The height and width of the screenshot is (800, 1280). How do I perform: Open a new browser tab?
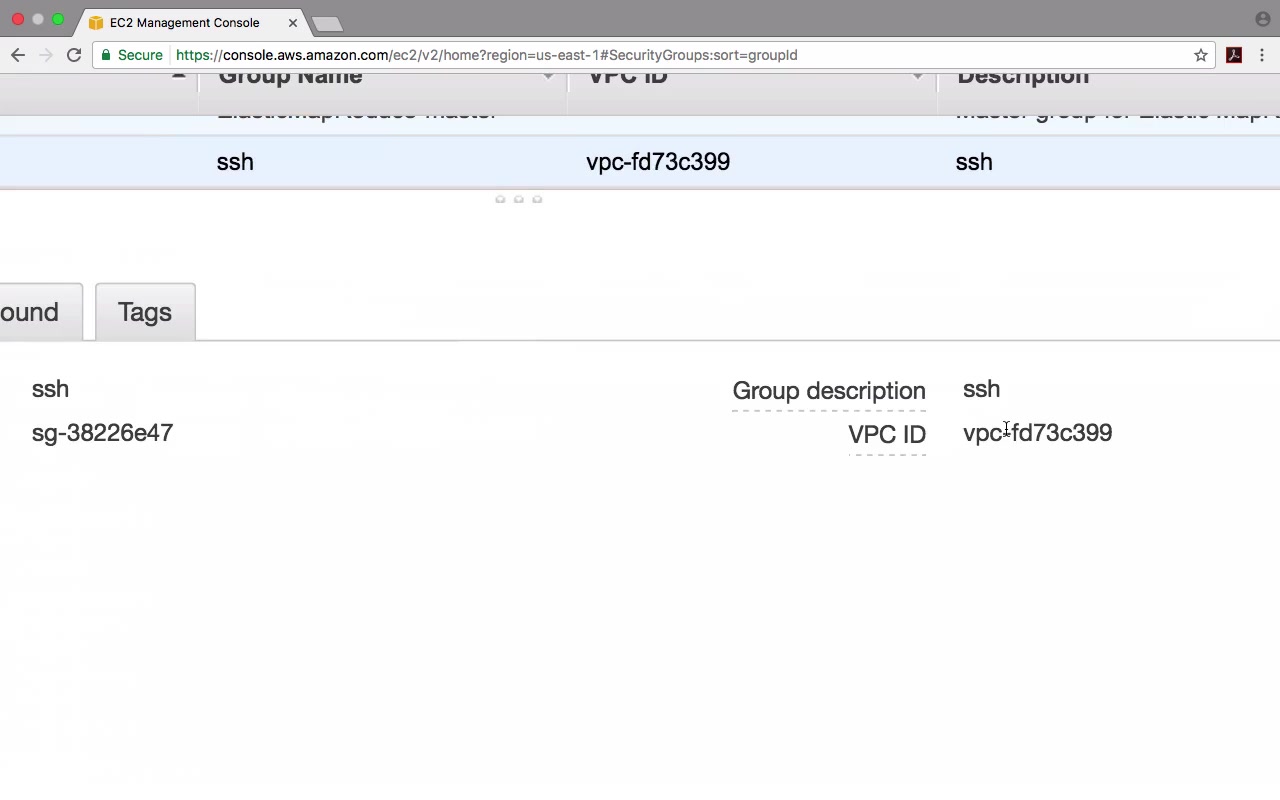[327, 23]
